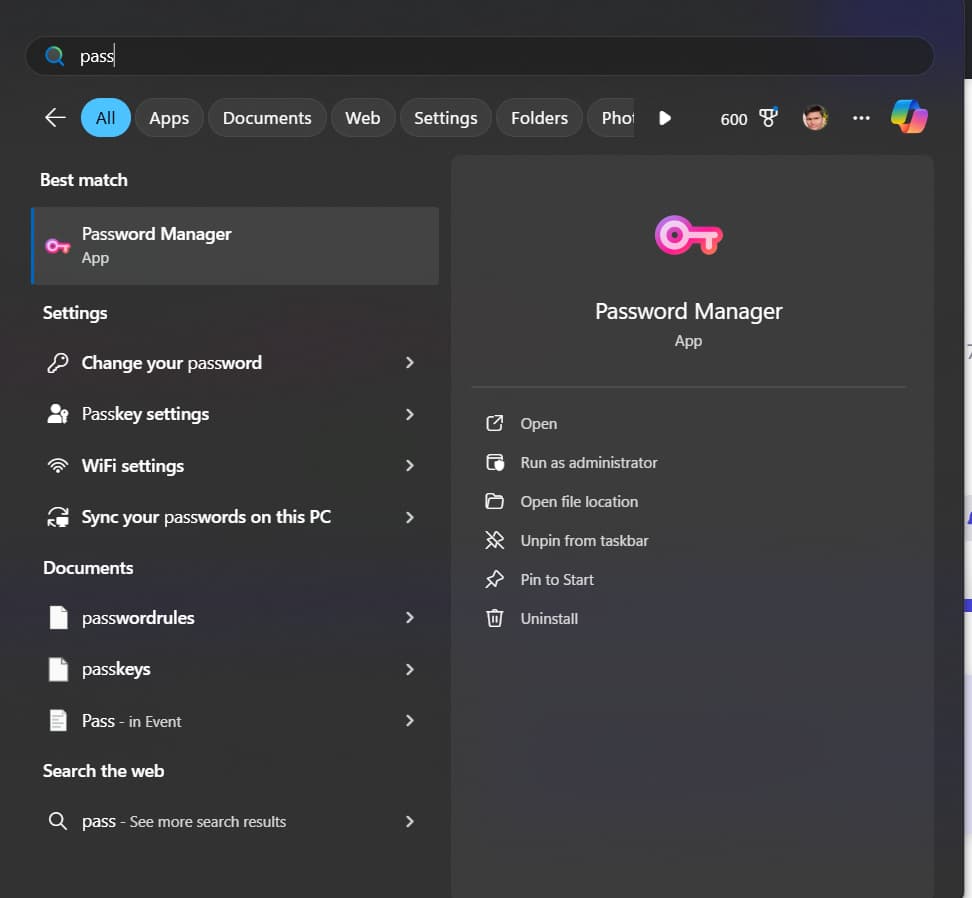The image size is (972, 898).
Task: Click the search magnifier icon in search box
Action: [55, 56]
